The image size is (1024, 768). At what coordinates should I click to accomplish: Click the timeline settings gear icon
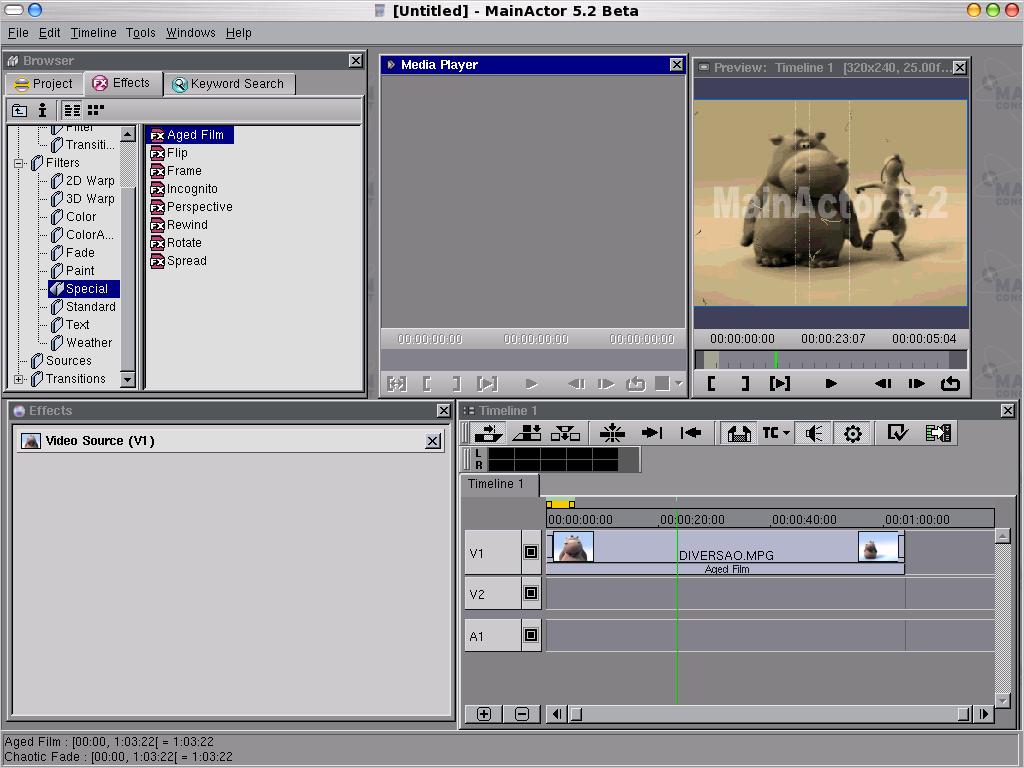pos(853,433)
